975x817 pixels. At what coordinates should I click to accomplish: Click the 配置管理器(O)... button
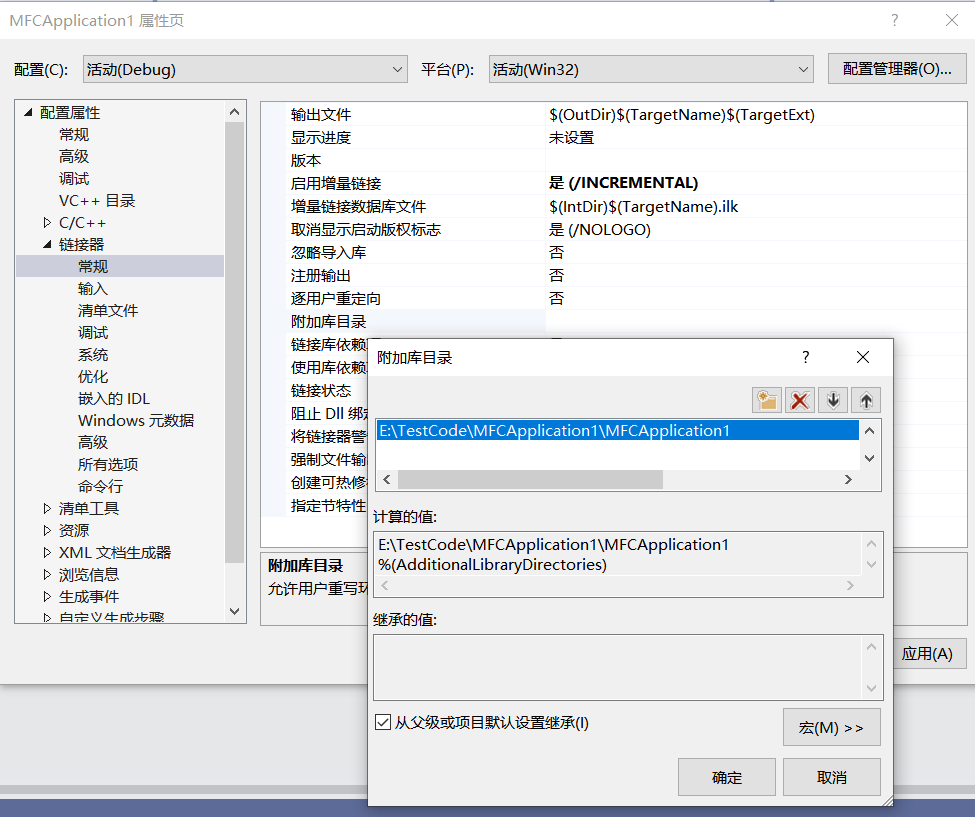tap(897, 68)
